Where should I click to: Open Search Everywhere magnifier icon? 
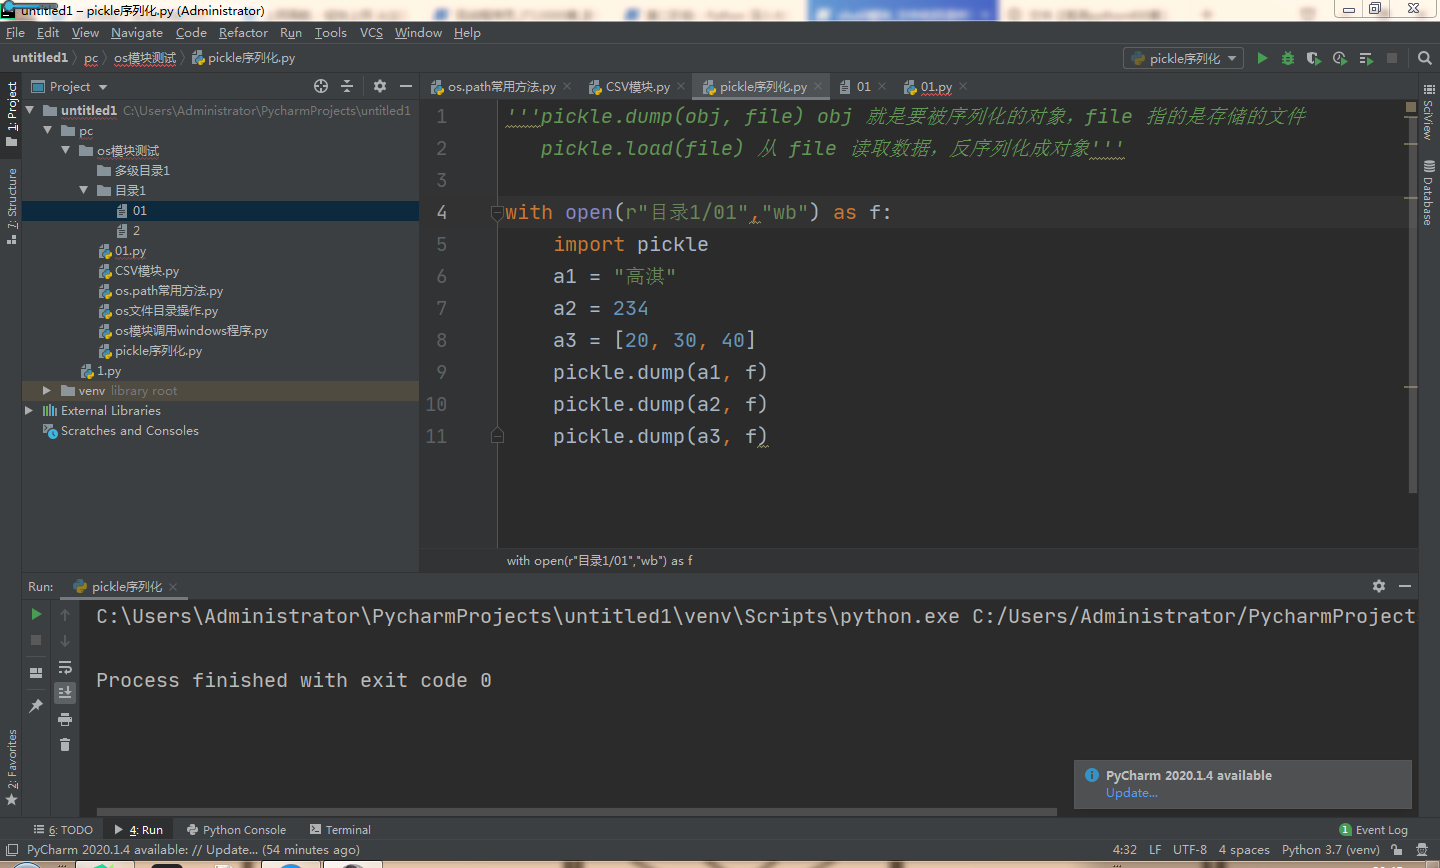[1425, 58]
